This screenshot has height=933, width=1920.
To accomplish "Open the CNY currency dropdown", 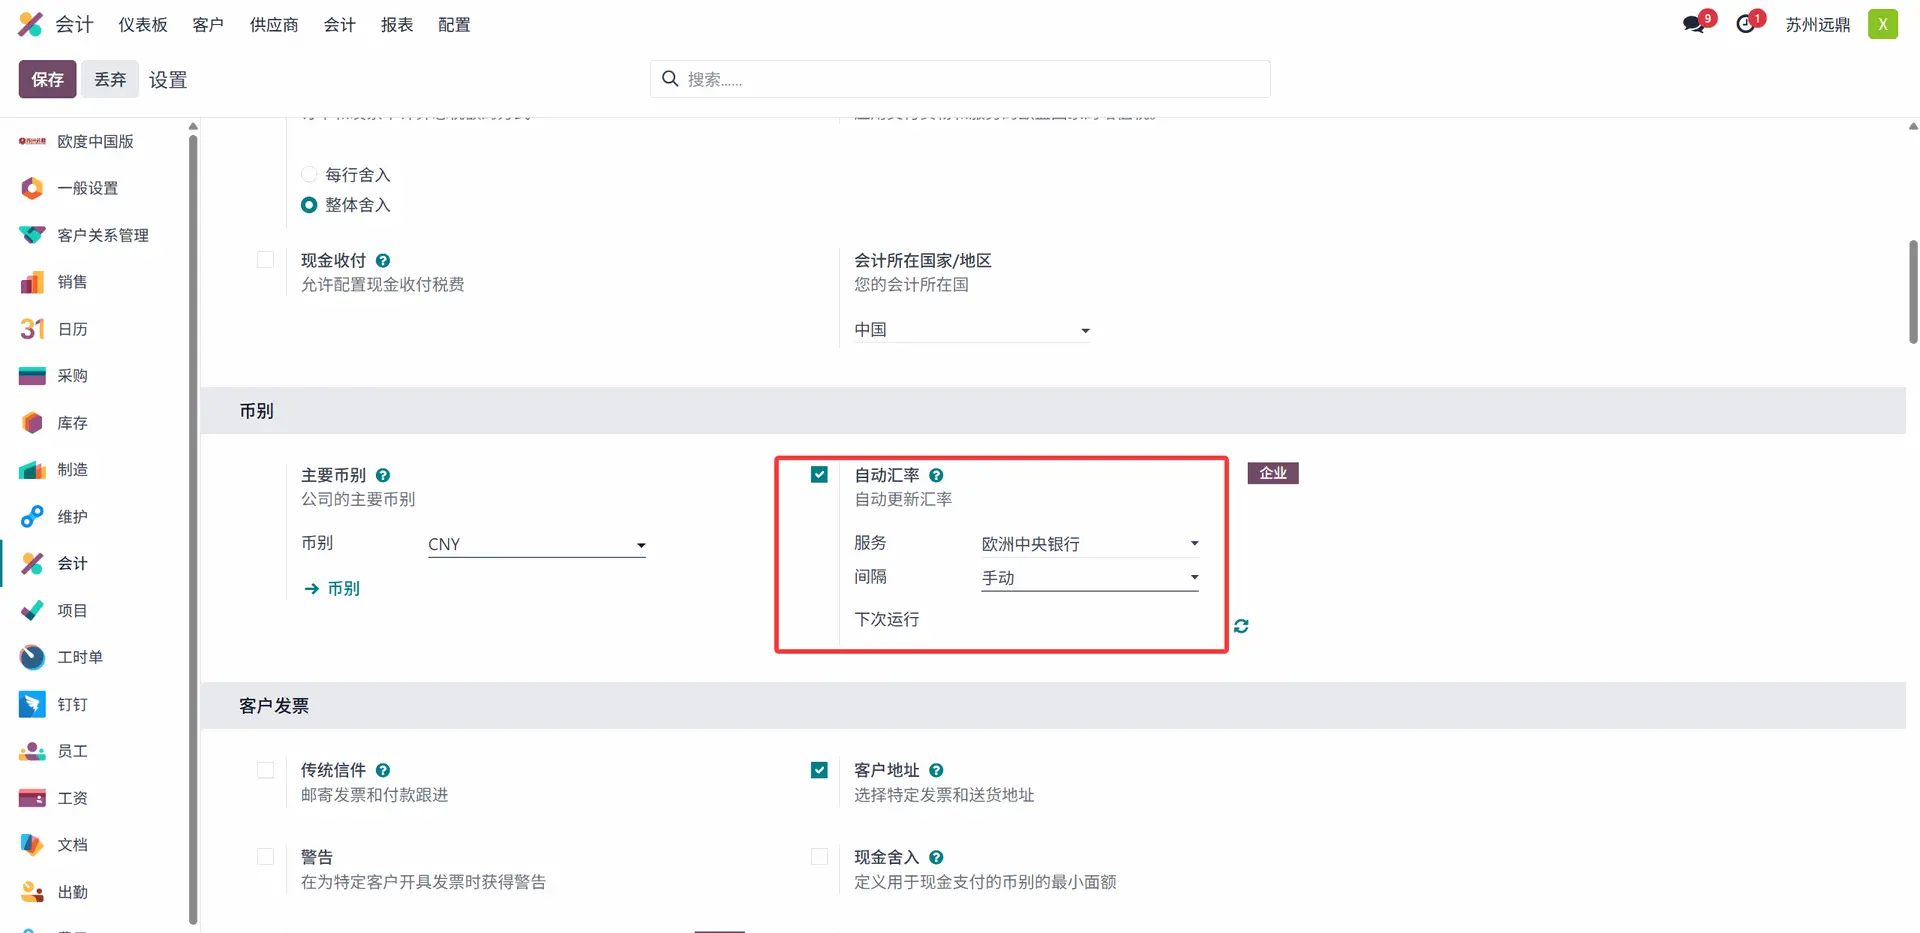I will 537,544.
